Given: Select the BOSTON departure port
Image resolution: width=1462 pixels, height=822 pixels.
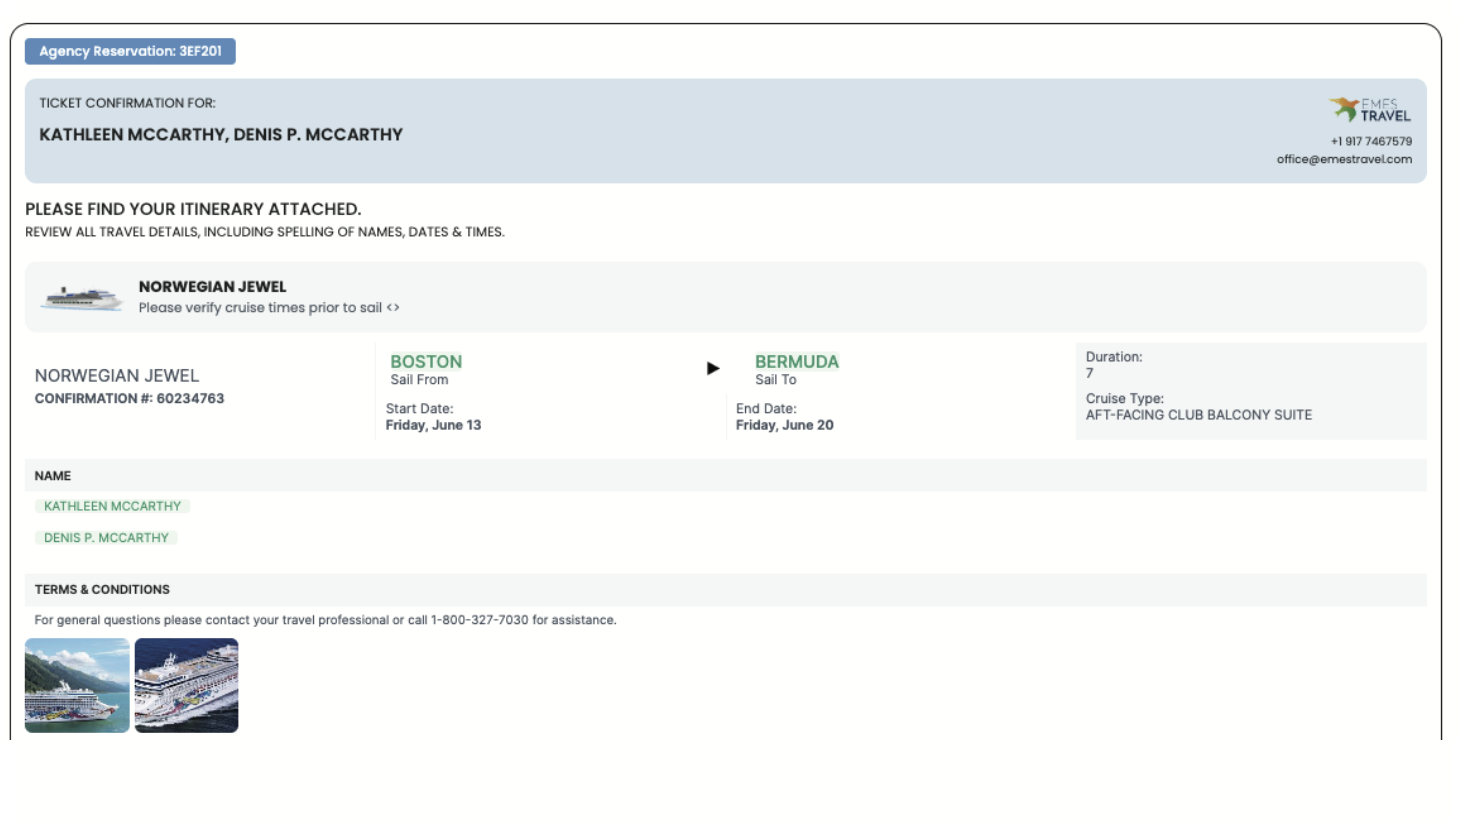Looking at the screenshot, I should [426, 361].
